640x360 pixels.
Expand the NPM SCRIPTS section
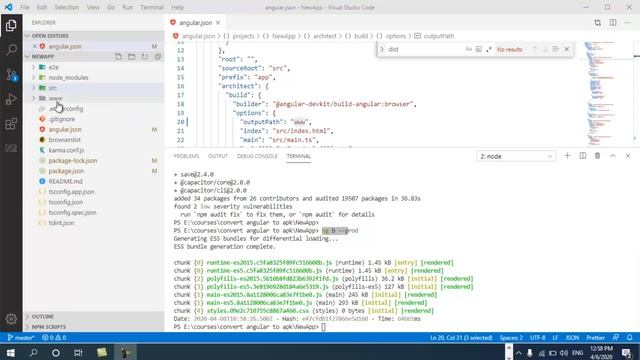click(x=94, y=327)
